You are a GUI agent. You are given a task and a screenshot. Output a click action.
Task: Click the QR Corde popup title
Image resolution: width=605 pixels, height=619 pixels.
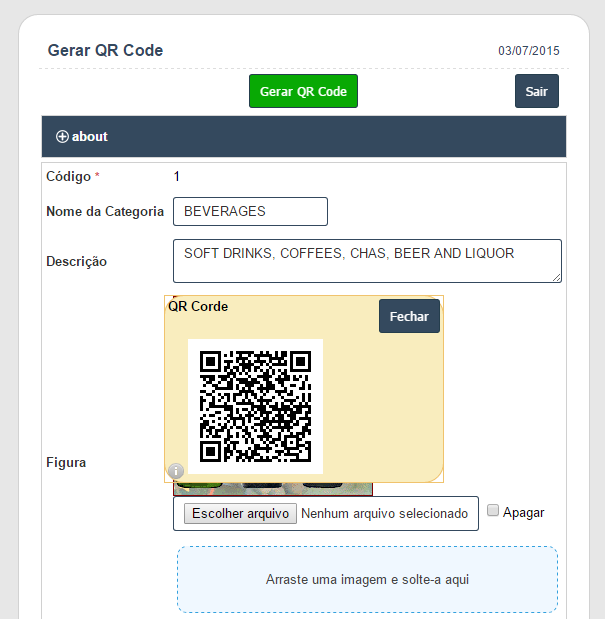point(198,306)
